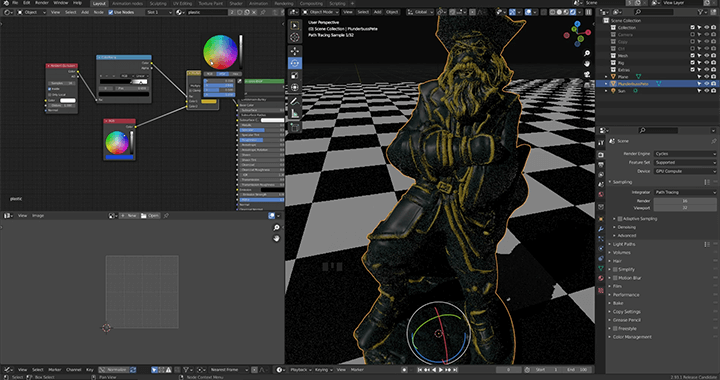Click the pan hand icon in image editor
Image resolution: width=720 pixels, height=380 pixels.
pos(276,238)
